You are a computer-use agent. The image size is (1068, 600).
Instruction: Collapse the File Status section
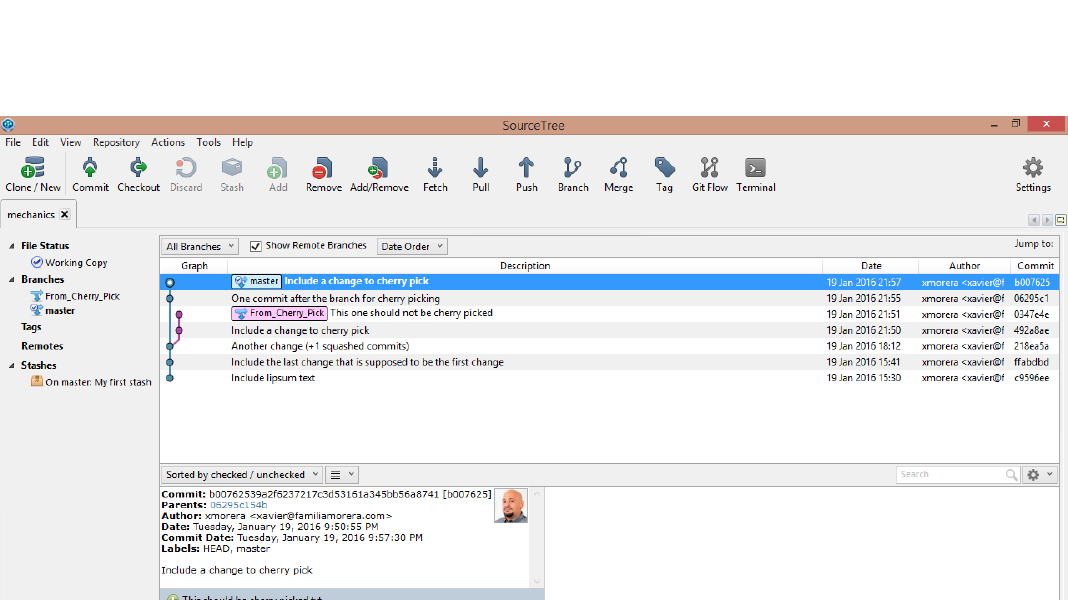(12, 246)
